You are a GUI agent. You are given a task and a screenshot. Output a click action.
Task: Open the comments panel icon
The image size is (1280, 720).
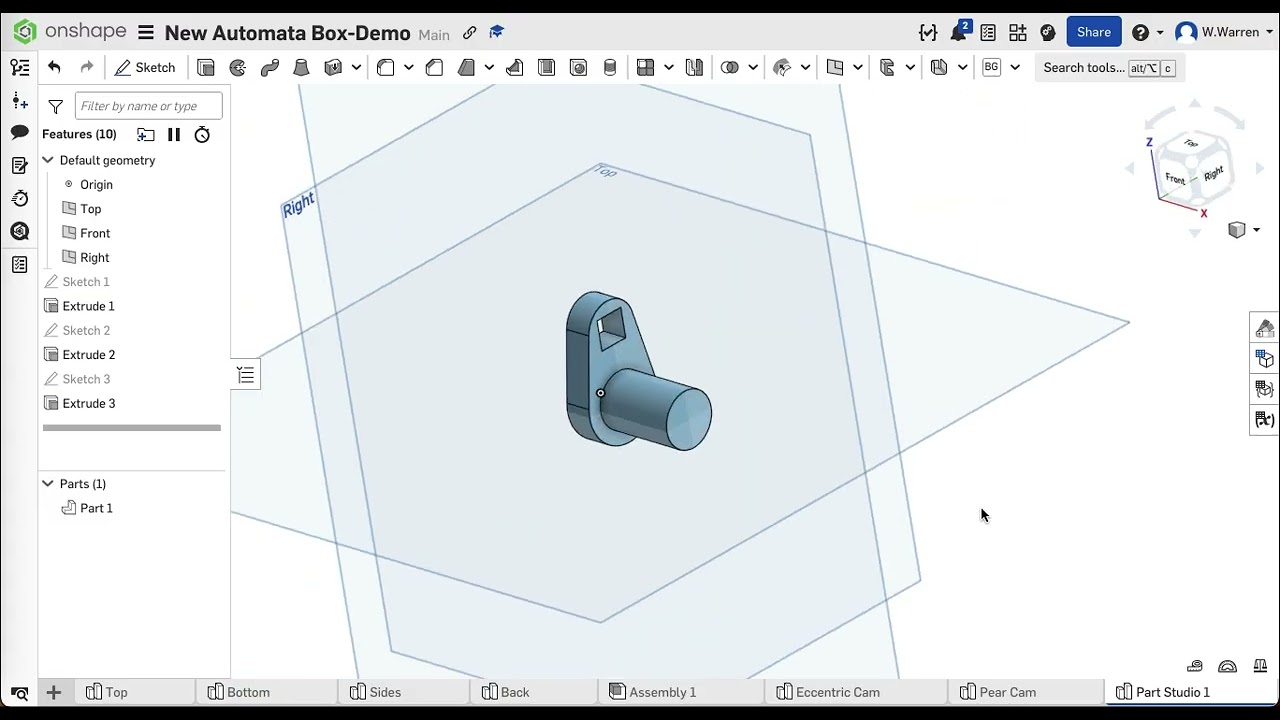(20, 133)
